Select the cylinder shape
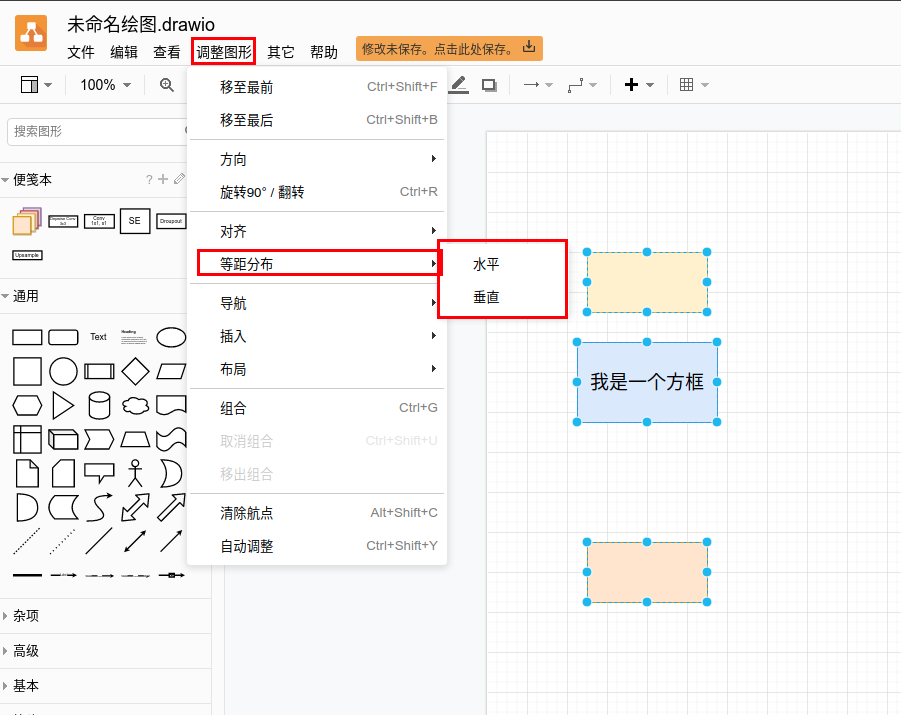 click(x=99, y=406)
